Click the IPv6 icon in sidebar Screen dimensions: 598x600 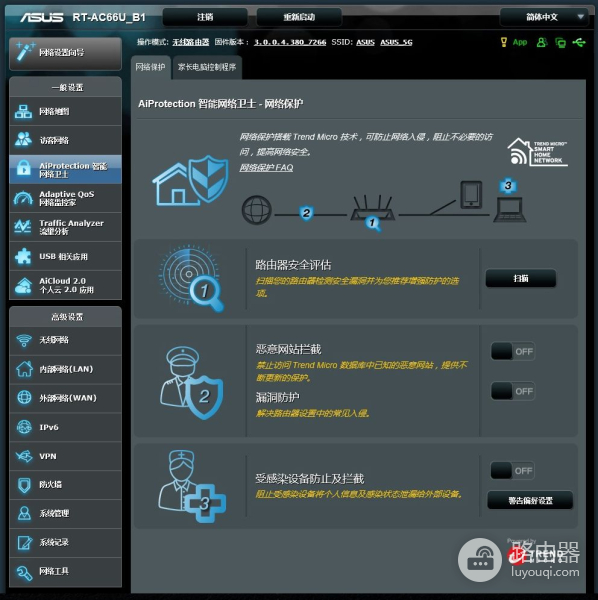(24, 427)
